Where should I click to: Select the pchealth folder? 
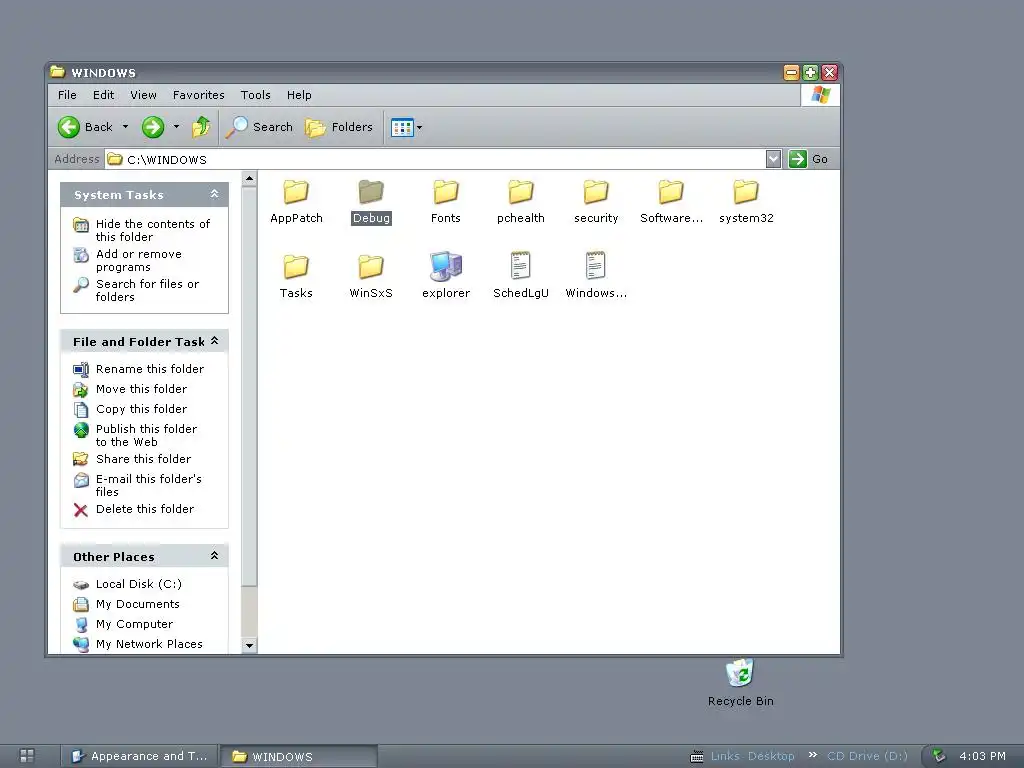pyautogui.click(x=520, y=202)
